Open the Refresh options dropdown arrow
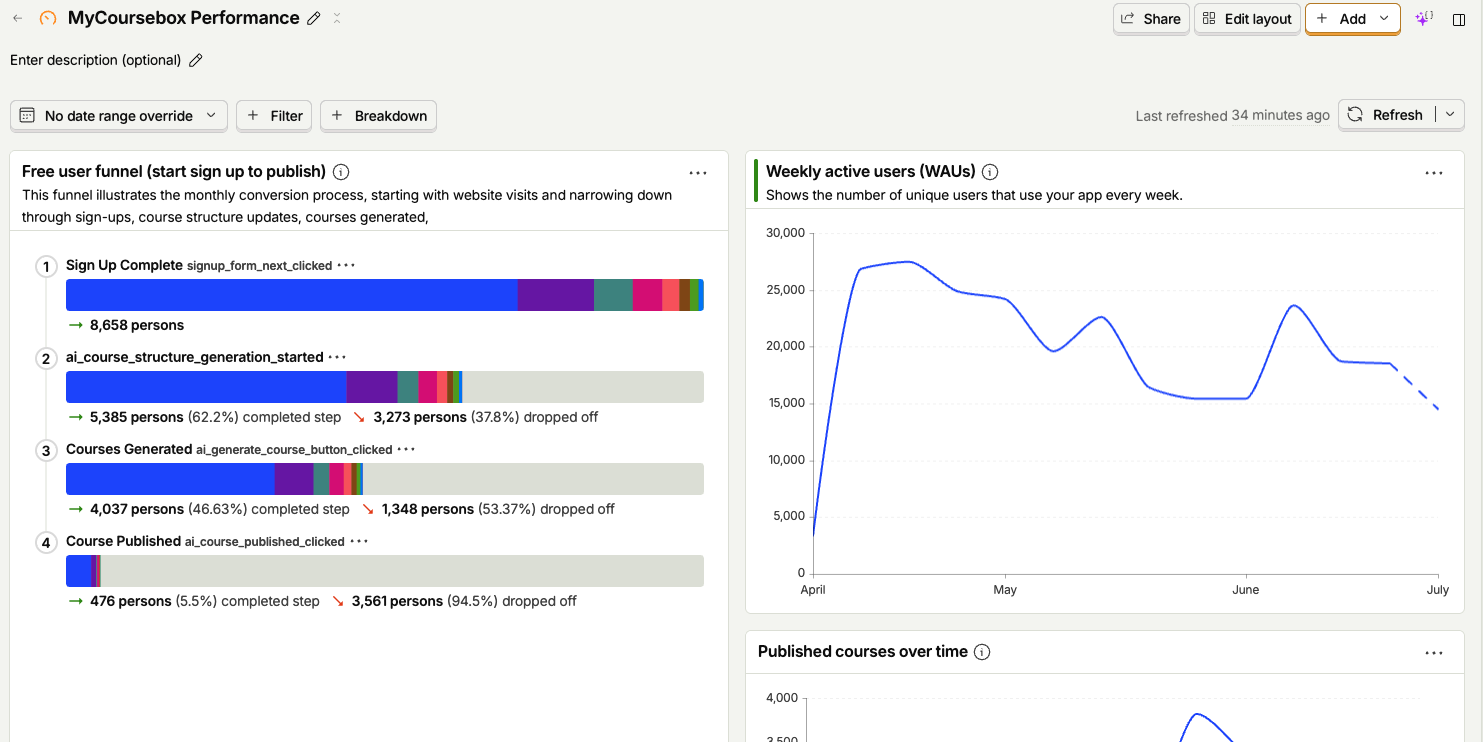The width and height of the screenshot is (1483, 742). point(1449,115)
